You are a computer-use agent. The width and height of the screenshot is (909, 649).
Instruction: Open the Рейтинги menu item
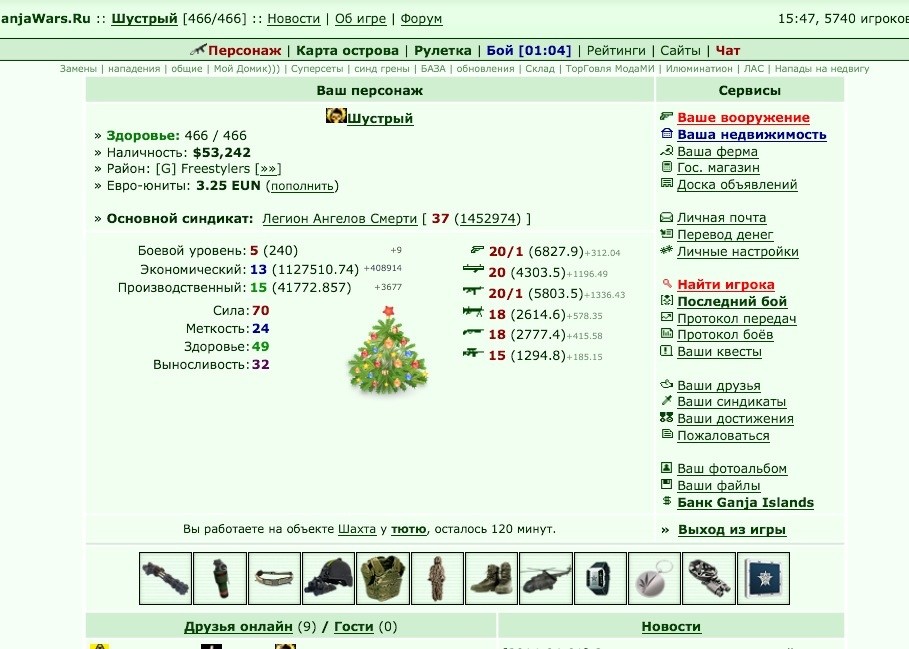click(x=616, y=50)
